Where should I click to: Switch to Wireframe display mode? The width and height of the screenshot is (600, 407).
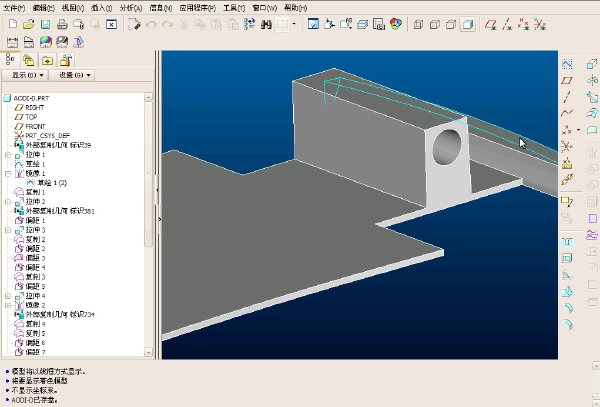pyautogui.click(x=418, y=25)
